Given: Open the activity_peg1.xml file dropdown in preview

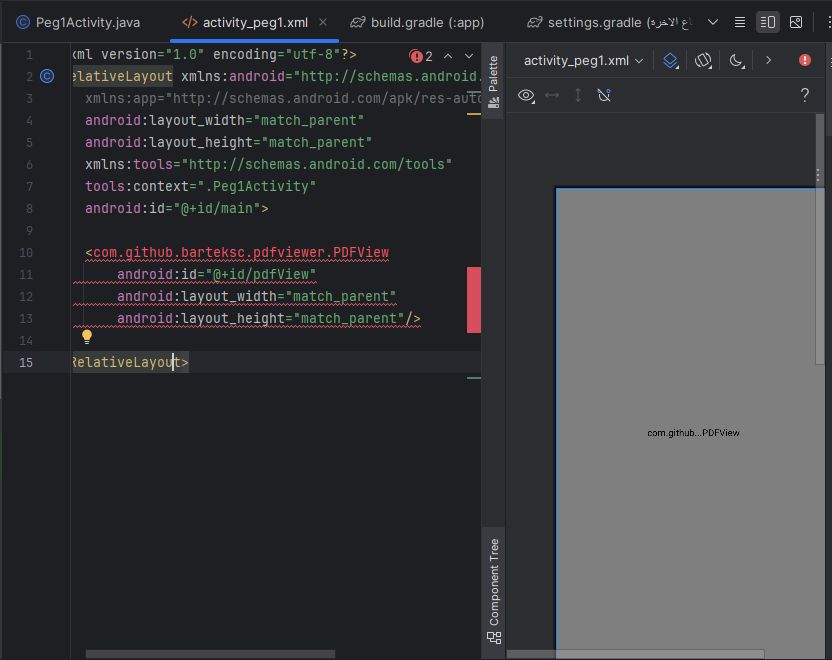Looking at the screenshot, I should coord(584,60).
